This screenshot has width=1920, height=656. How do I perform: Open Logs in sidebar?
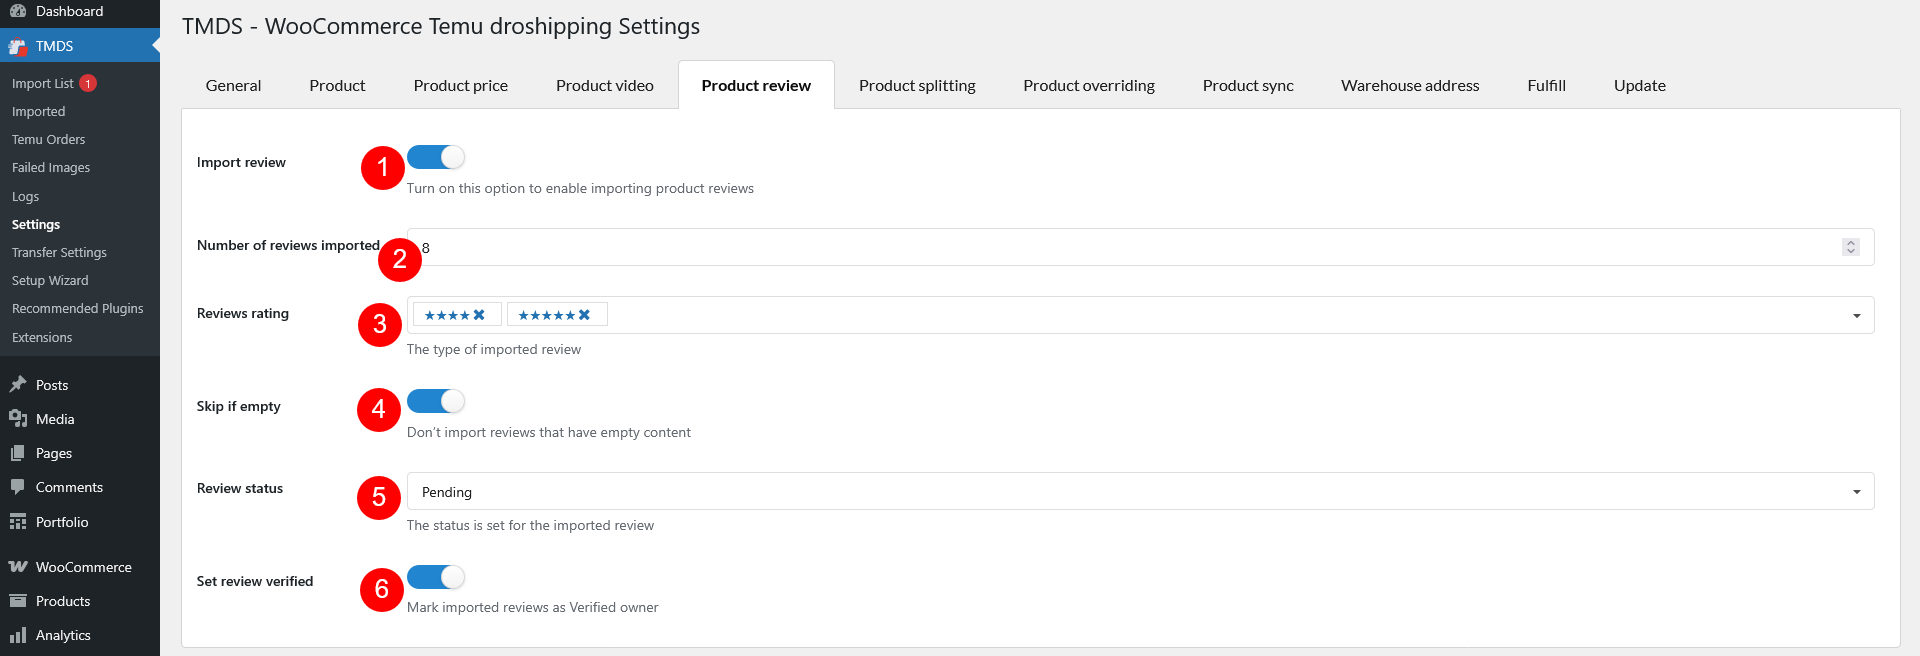point(25,196)
